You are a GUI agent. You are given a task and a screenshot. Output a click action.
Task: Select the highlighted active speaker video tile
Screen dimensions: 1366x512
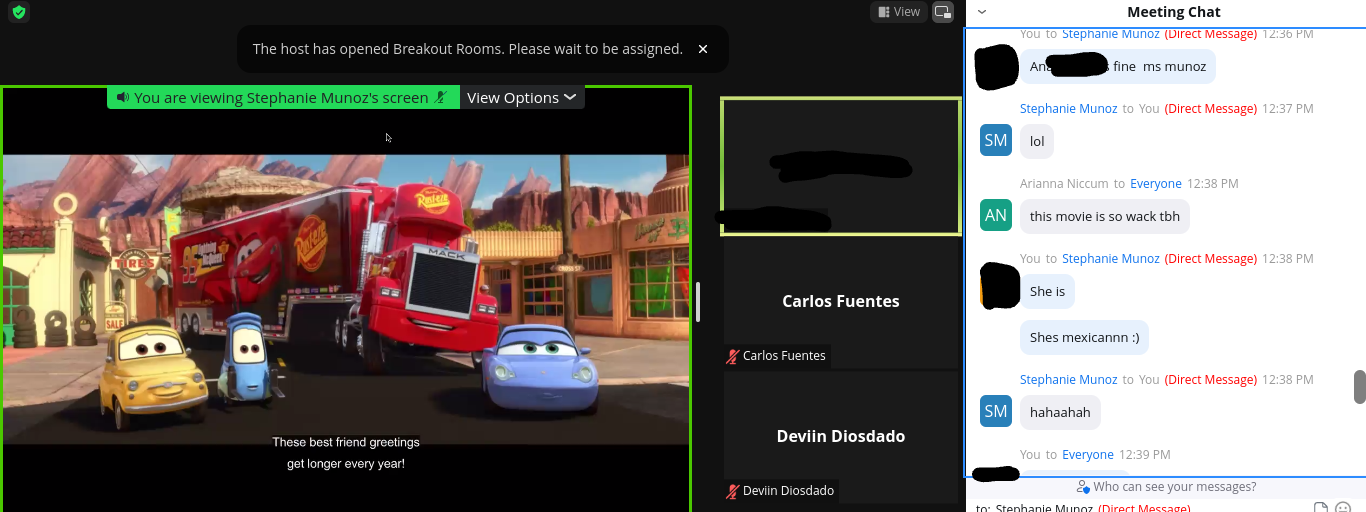[841, 166]
